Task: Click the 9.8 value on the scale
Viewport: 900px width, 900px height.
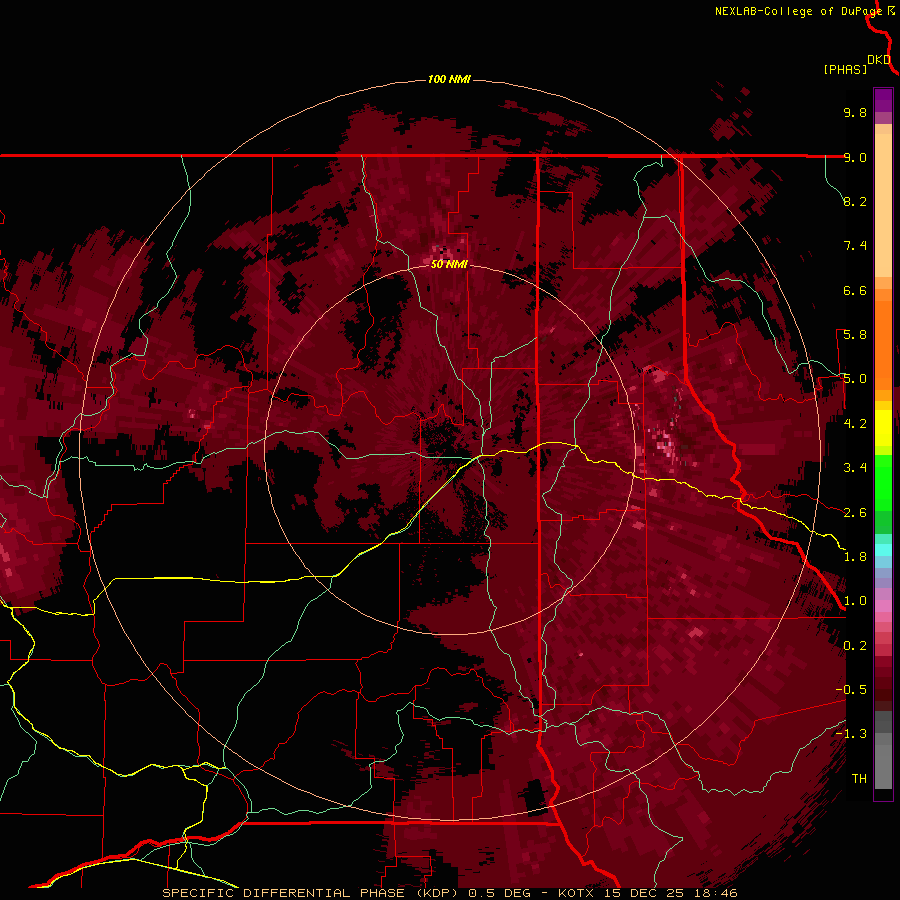Action: tap(855, 112)
